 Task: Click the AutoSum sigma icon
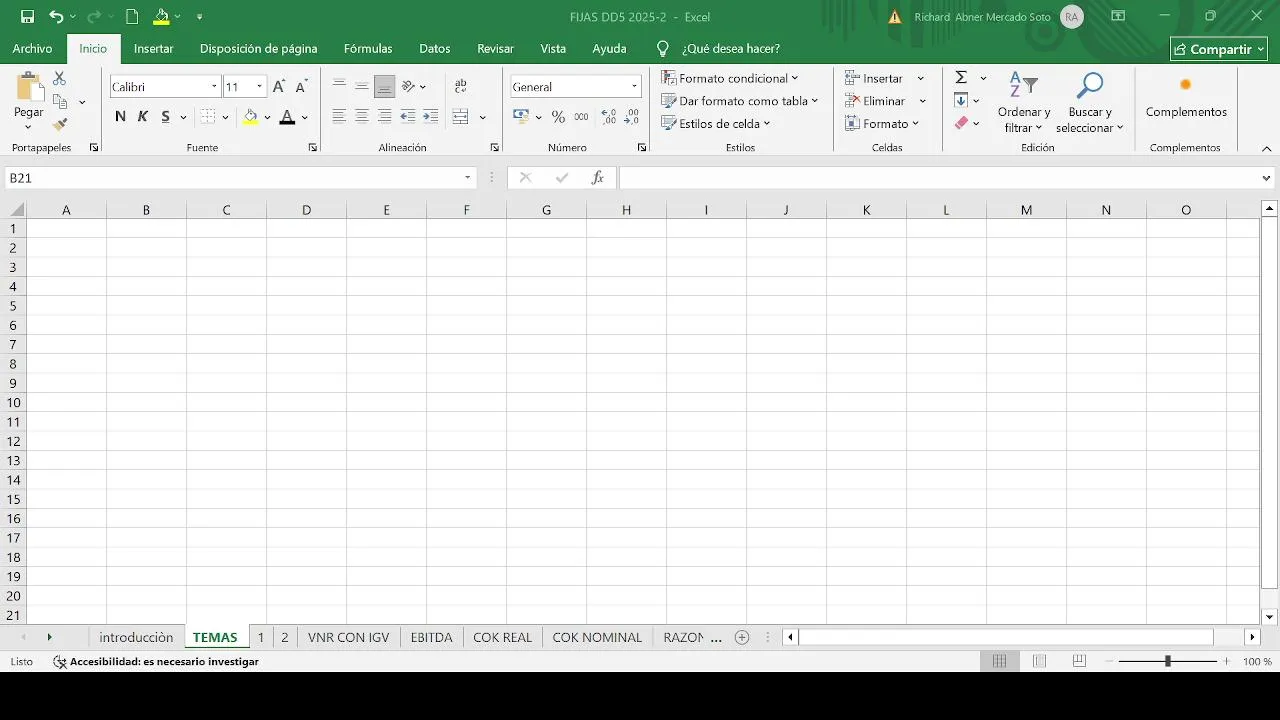(x=961, y=78)
